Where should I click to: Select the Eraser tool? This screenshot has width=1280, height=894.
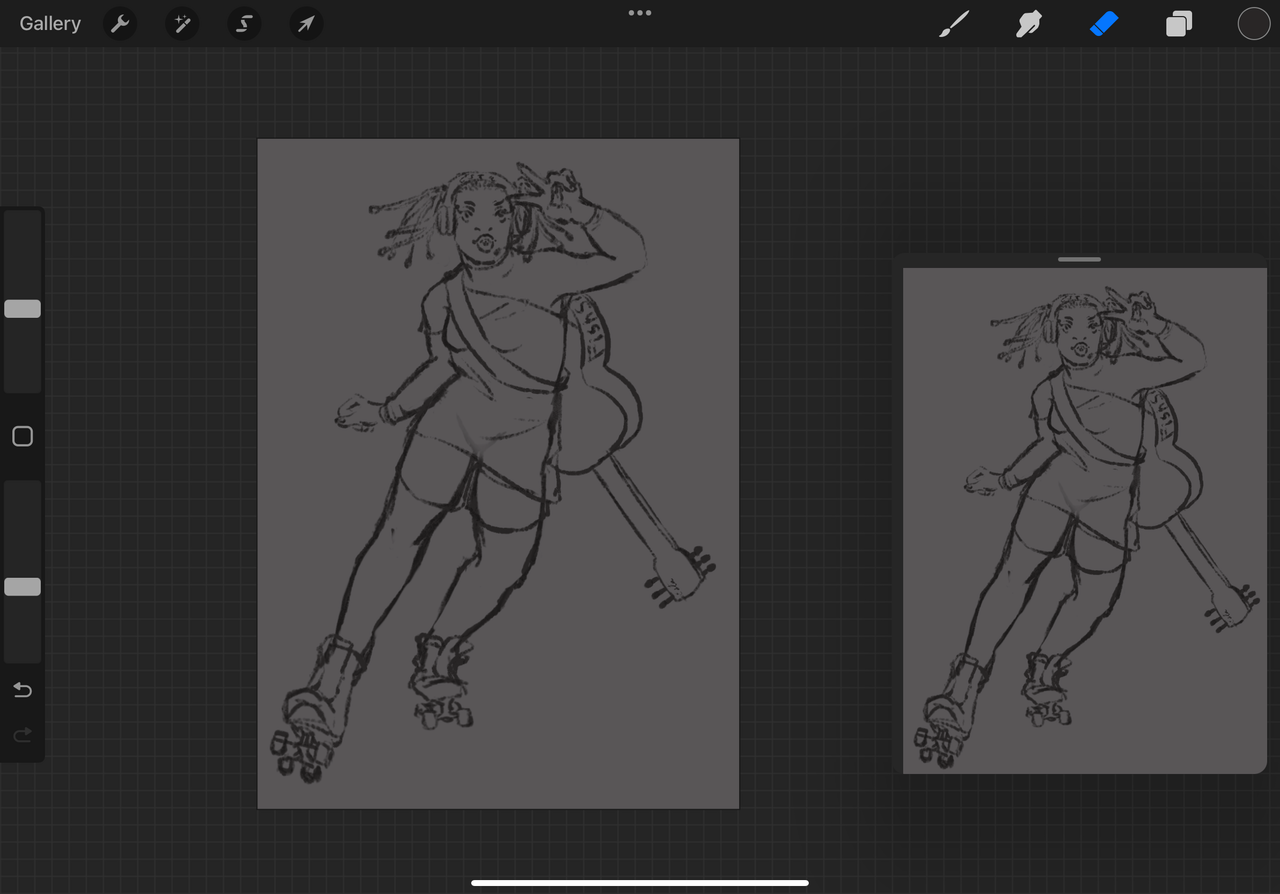(x=1103, y=24)
